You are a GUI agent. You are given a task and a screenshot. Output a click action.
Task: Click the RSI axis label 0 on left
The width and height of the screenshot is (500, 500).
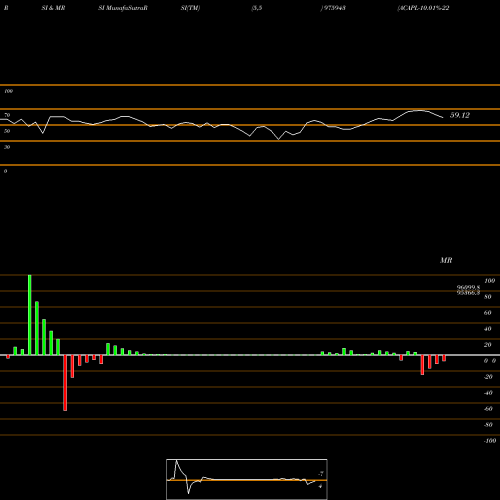5,171
